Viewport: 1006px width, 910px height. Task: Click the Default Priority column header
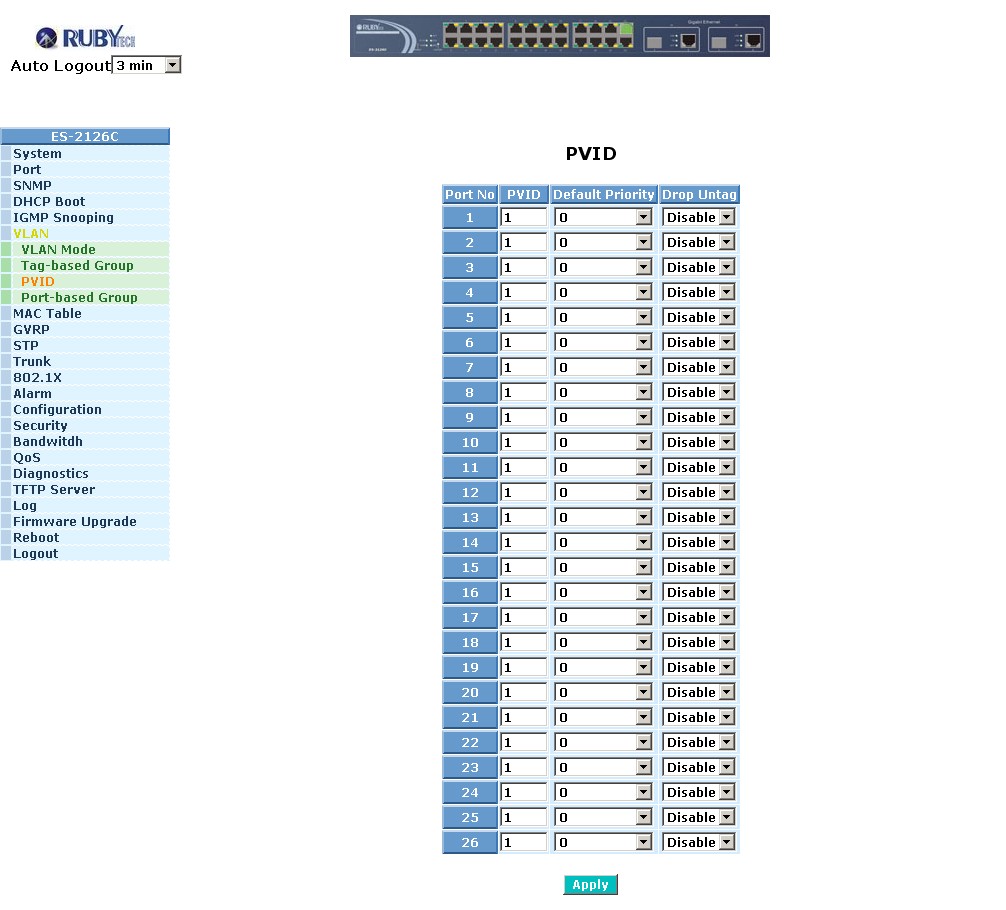point(603,194)
